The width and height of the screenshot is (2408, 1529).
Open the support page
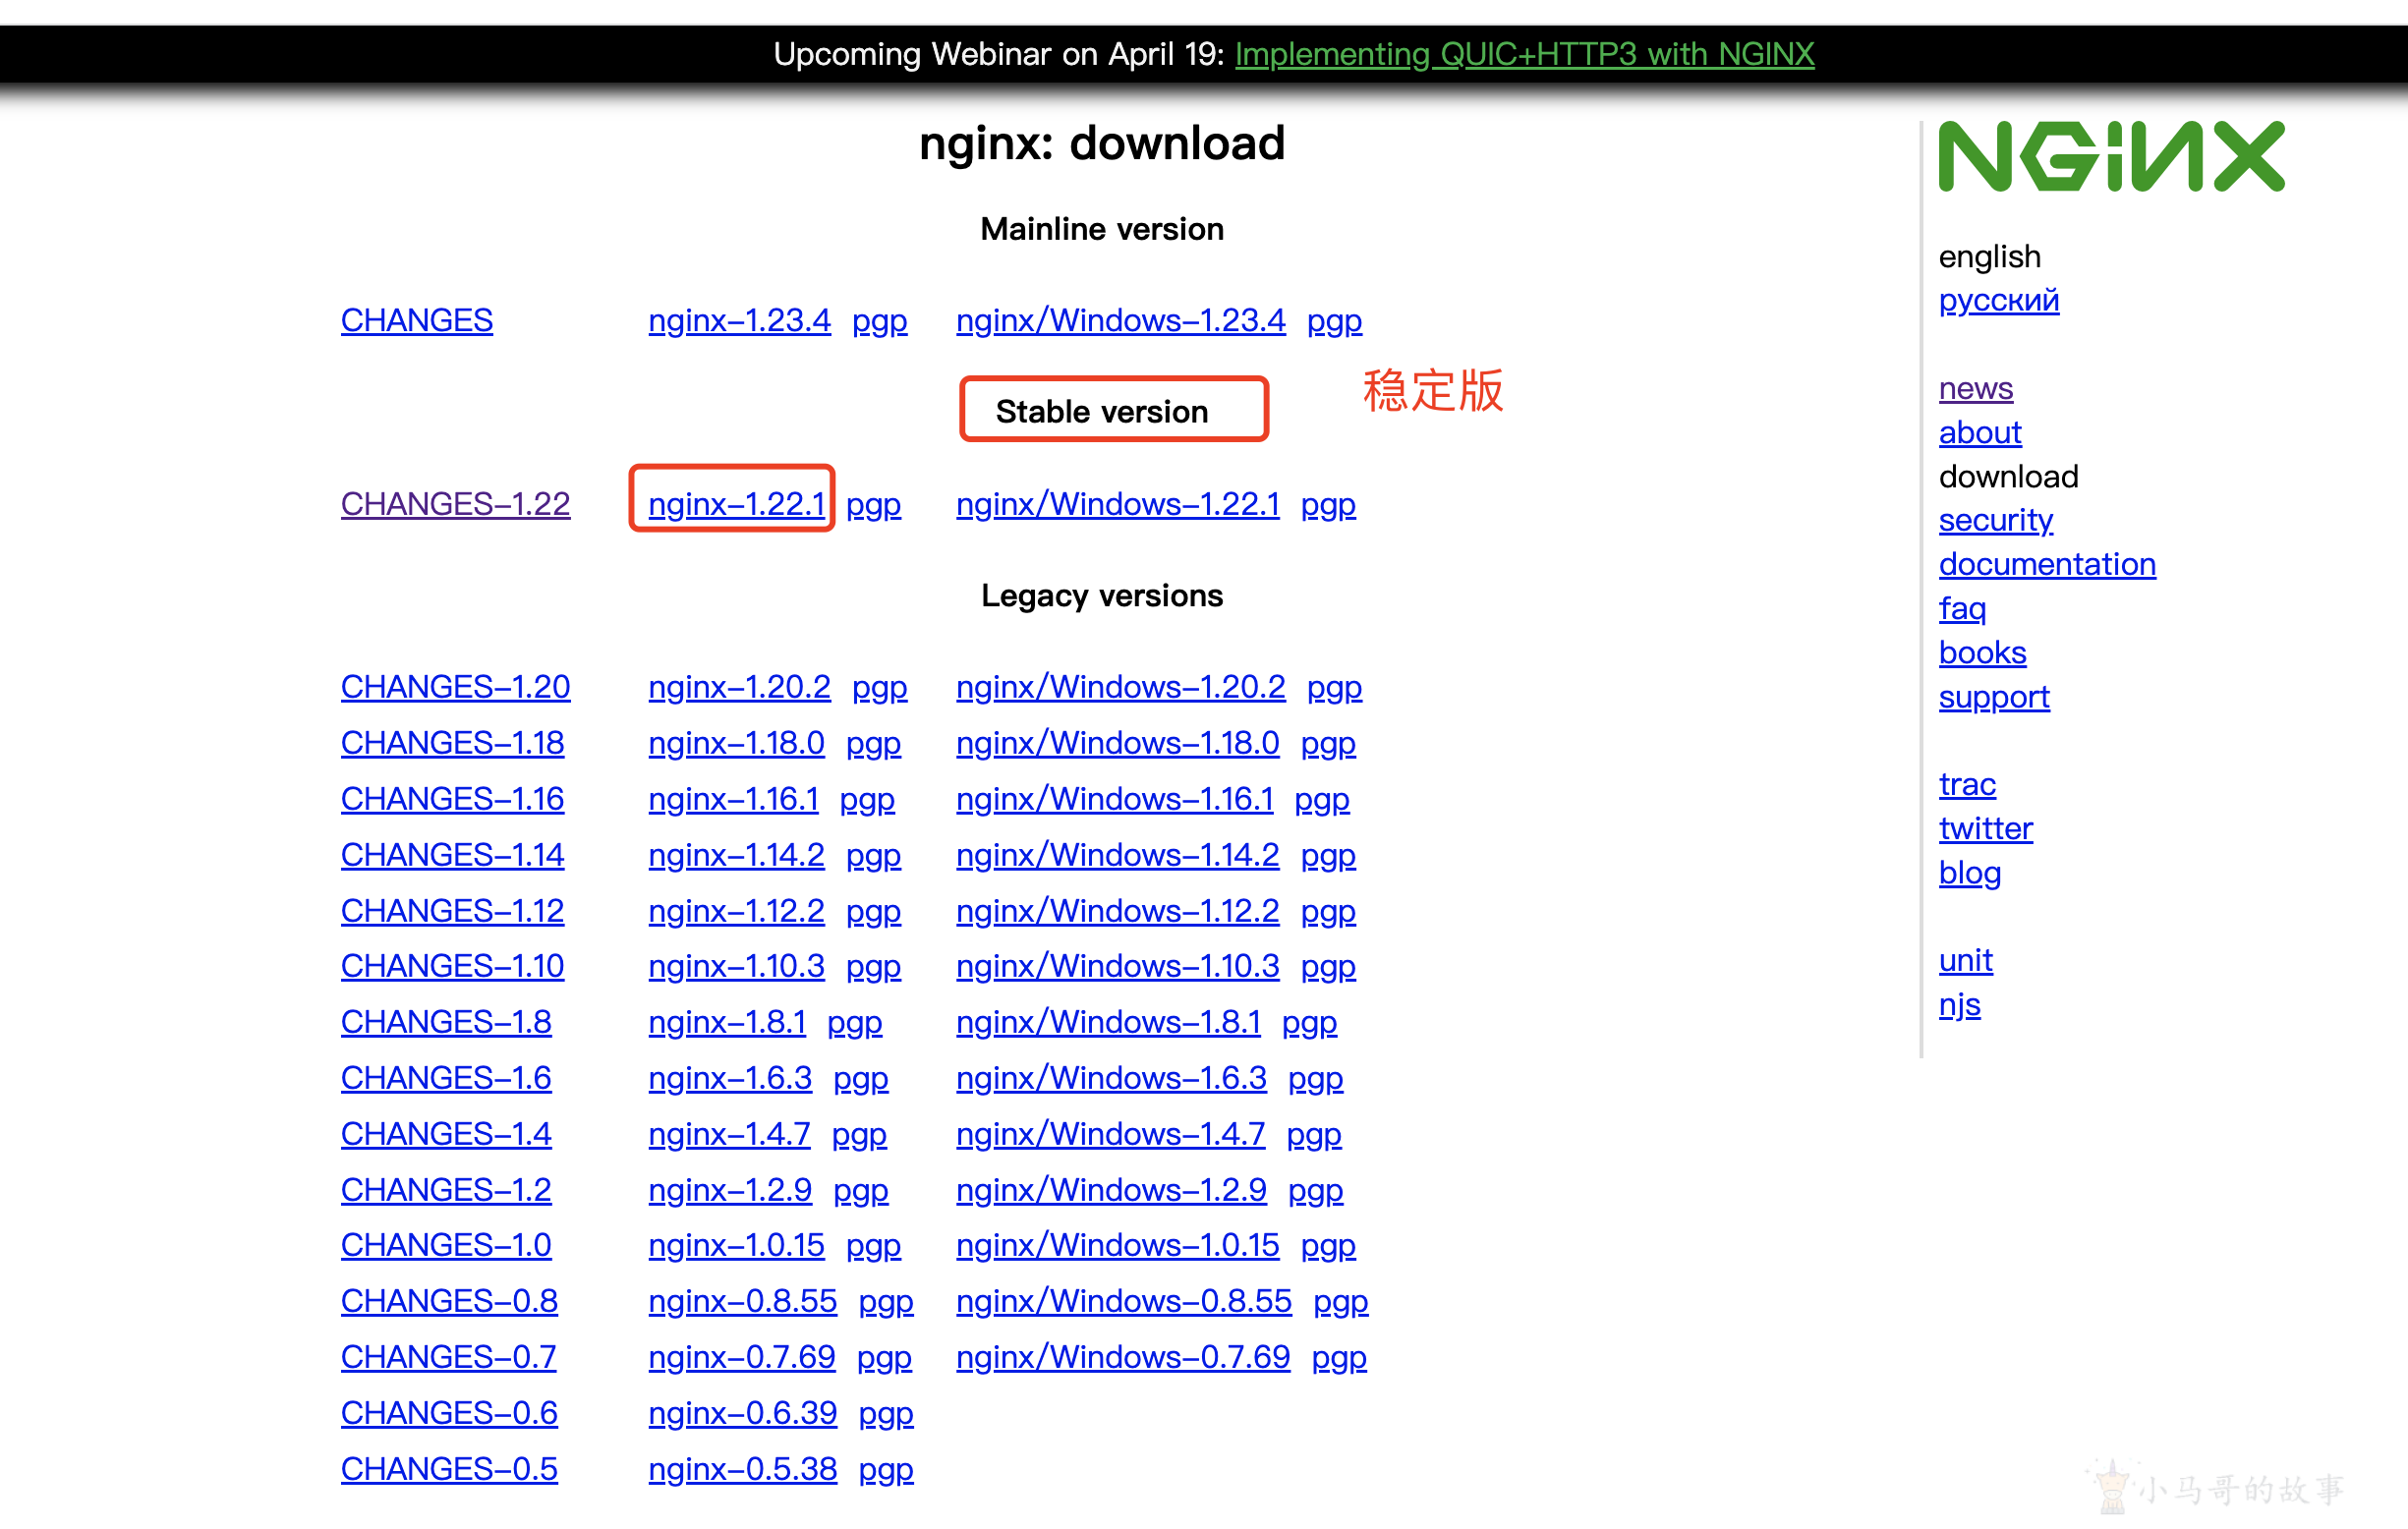(x=1993, y=697)
